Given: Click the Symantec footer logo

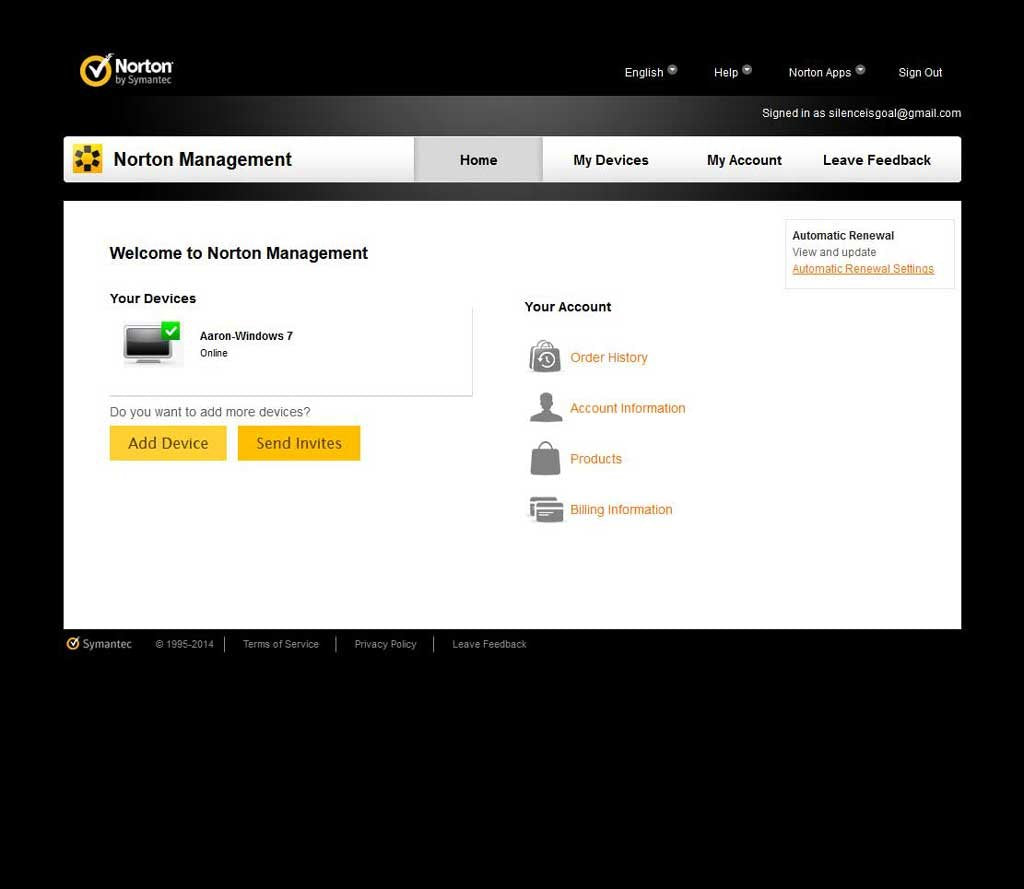Looking at the screenshot, I should [x=99, y=644].
